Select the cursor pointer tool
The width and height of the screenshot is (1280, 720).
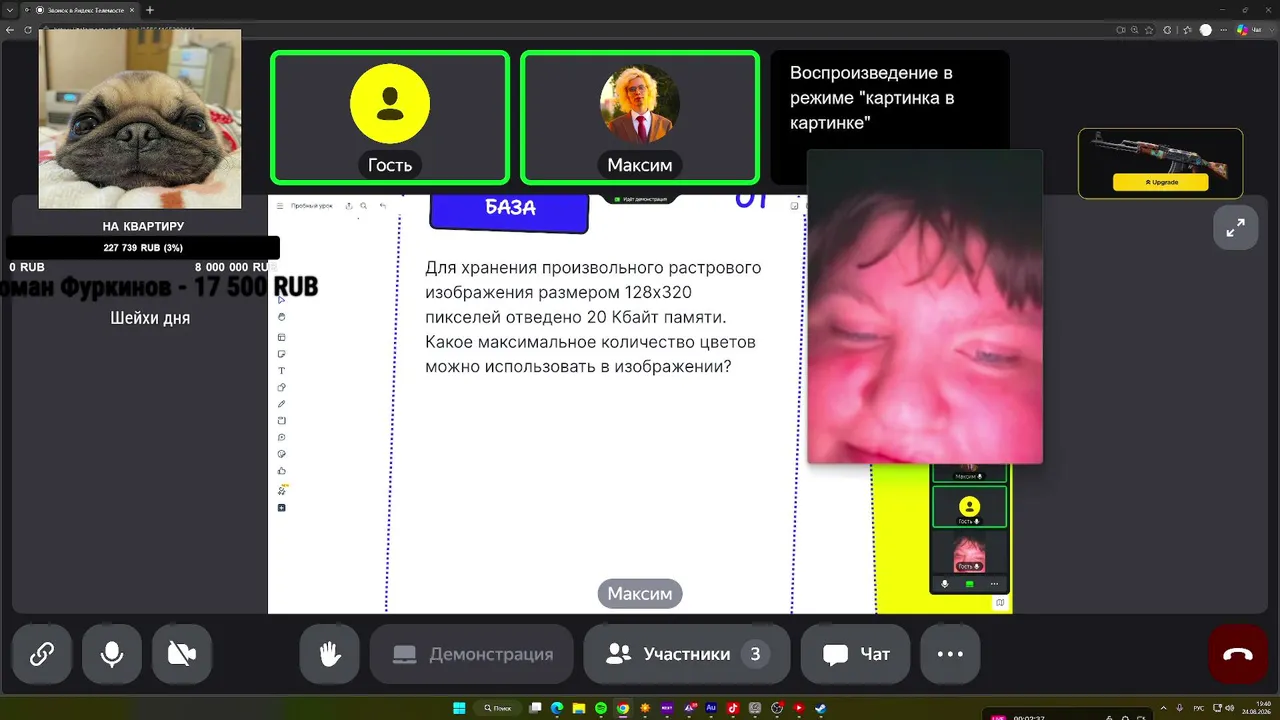pyautogui.click(x=282, y=300)
